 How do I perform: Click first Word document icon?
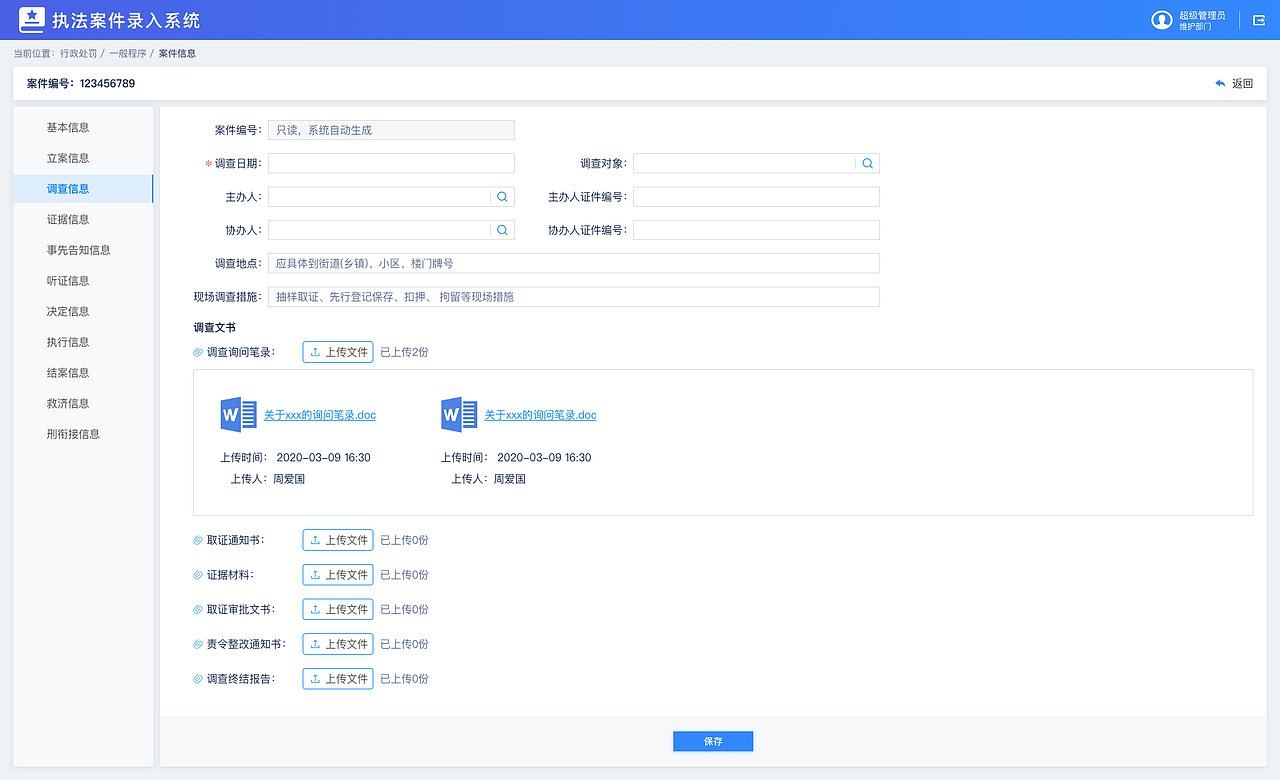point(238,414)
